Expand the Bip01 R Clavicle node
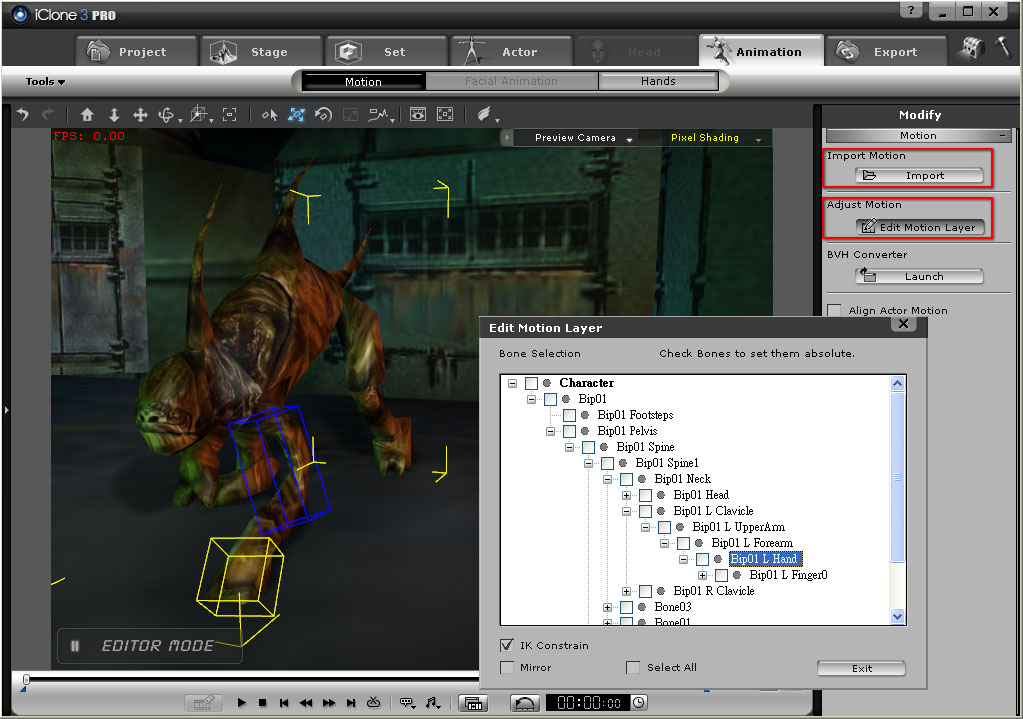This screenshot has height=719, width=1023. [626, 591]
